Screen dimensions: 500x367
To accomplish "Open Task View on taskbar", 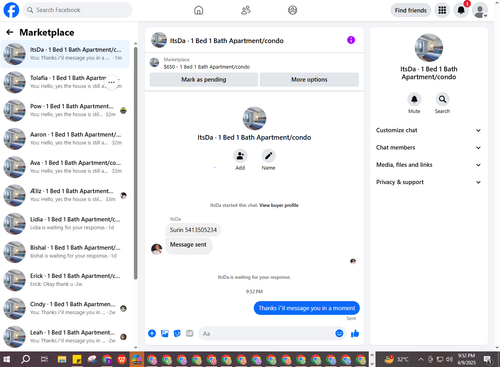I will [44, 359].
